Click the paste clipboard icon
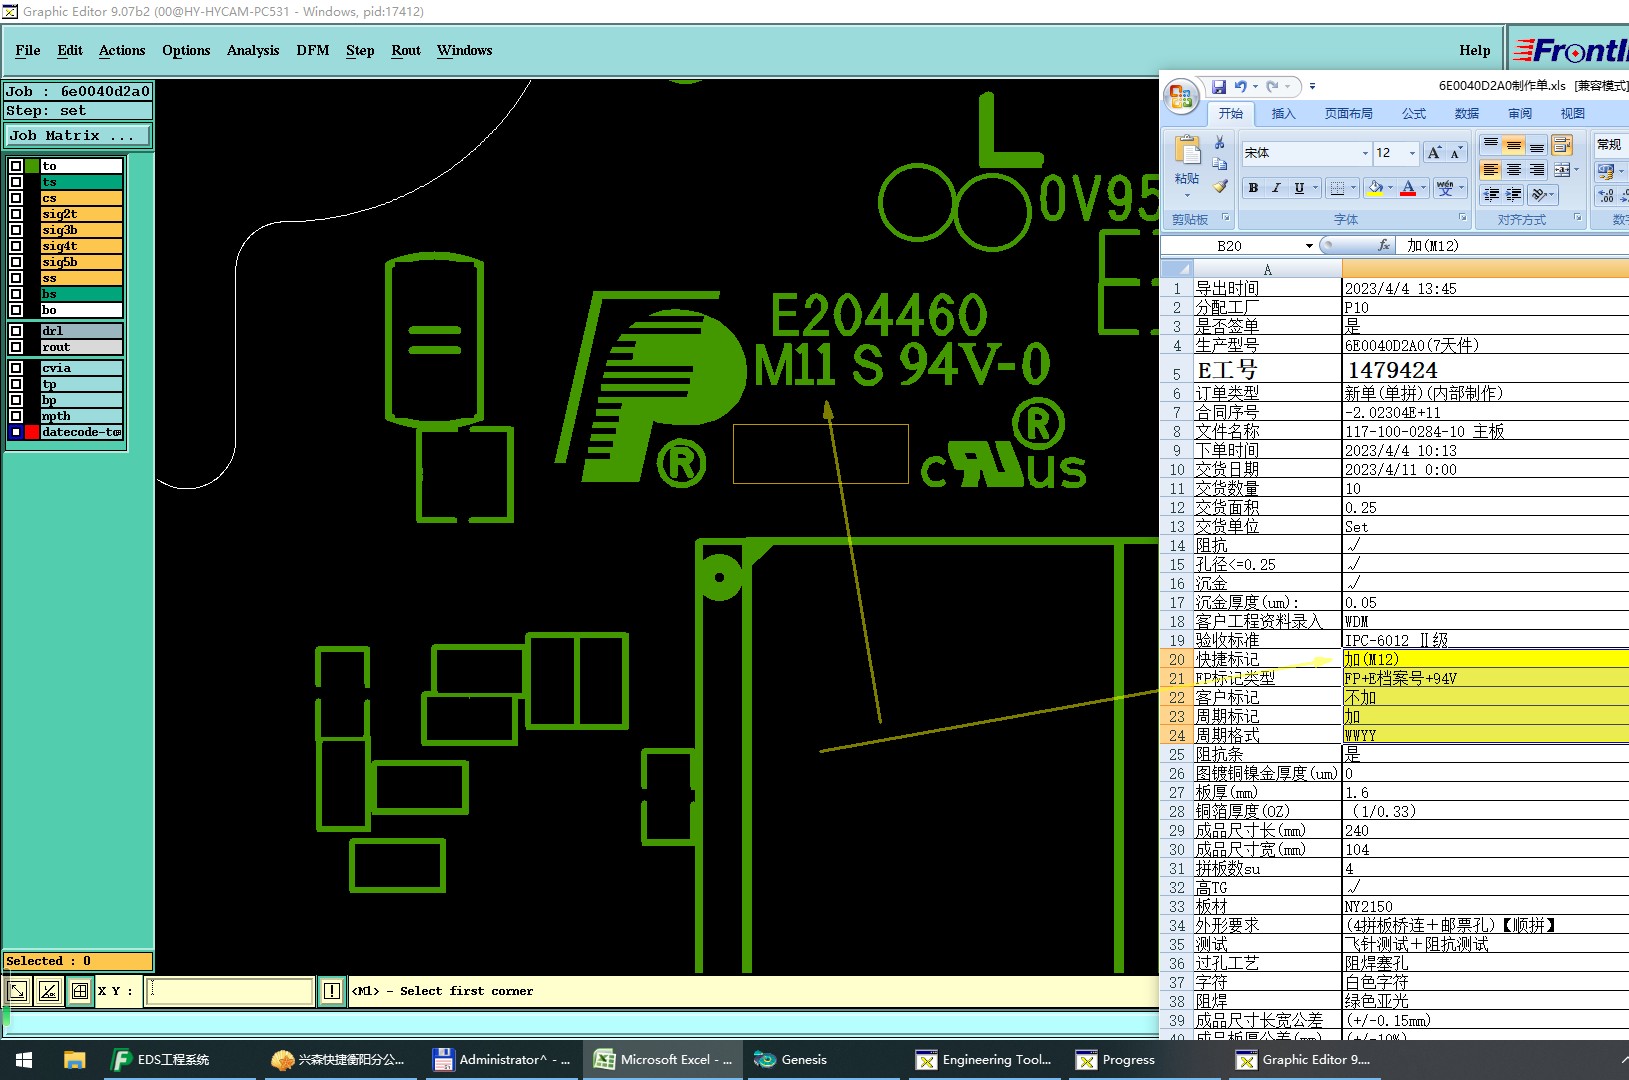This screenshot has height=1080, width=1629. click(x=1187, y=151)
